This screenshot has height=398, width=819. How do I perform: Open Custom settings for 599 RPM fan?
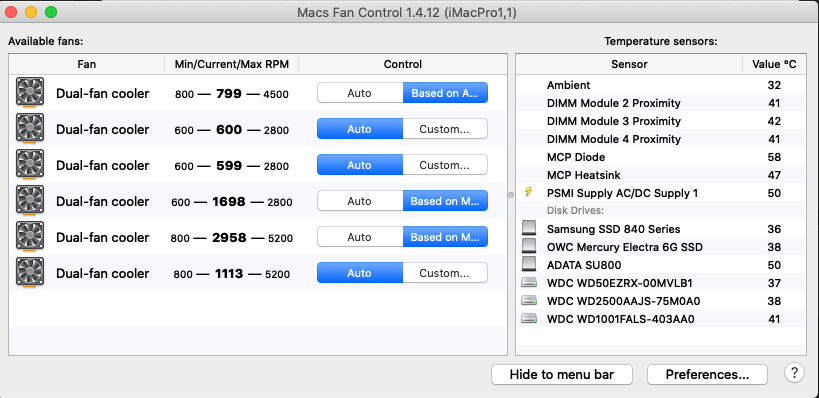click(x=445, y=165)
